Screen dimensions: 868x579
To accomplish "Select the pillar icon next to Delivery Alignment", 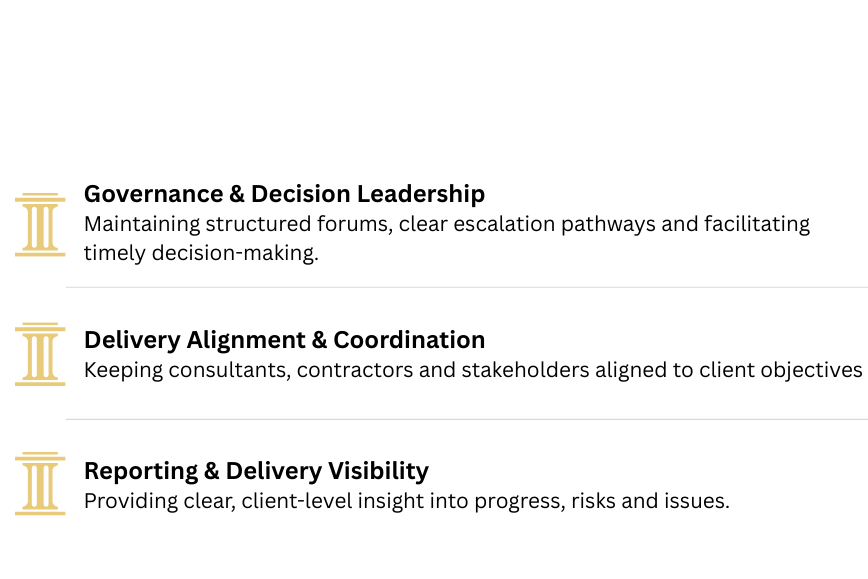I will tap(40, 354).
